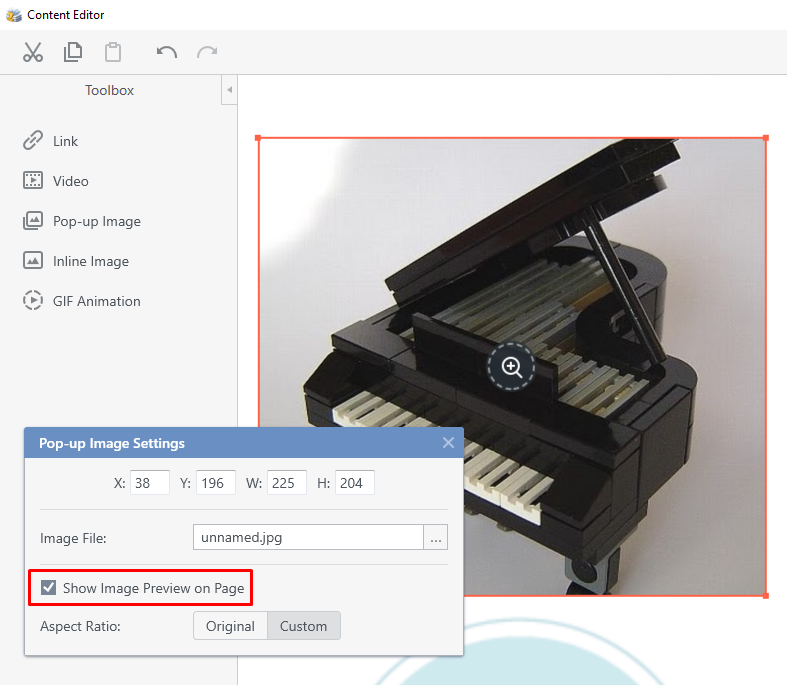Click the Image File name field

(x=308, y=537)
